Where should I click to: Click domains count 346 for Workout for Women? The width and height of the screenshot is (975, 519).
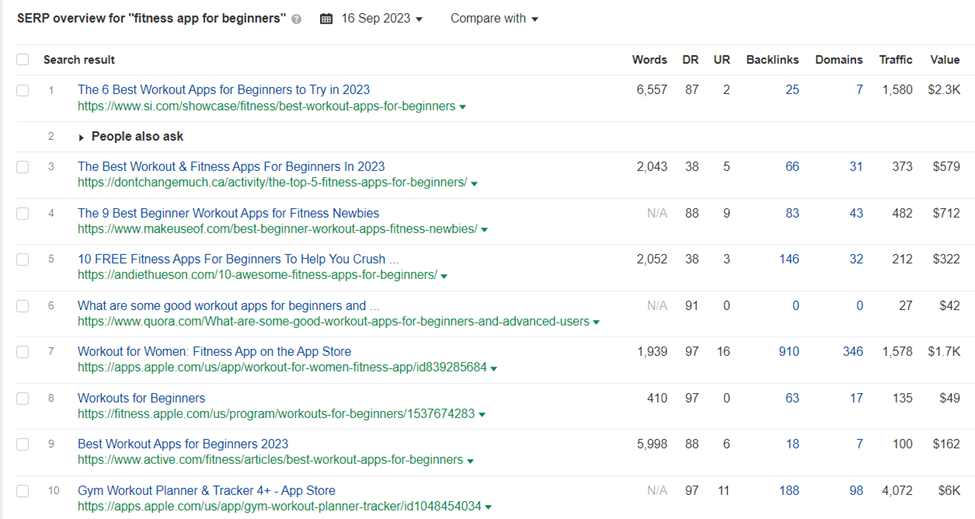coord(853,352)
